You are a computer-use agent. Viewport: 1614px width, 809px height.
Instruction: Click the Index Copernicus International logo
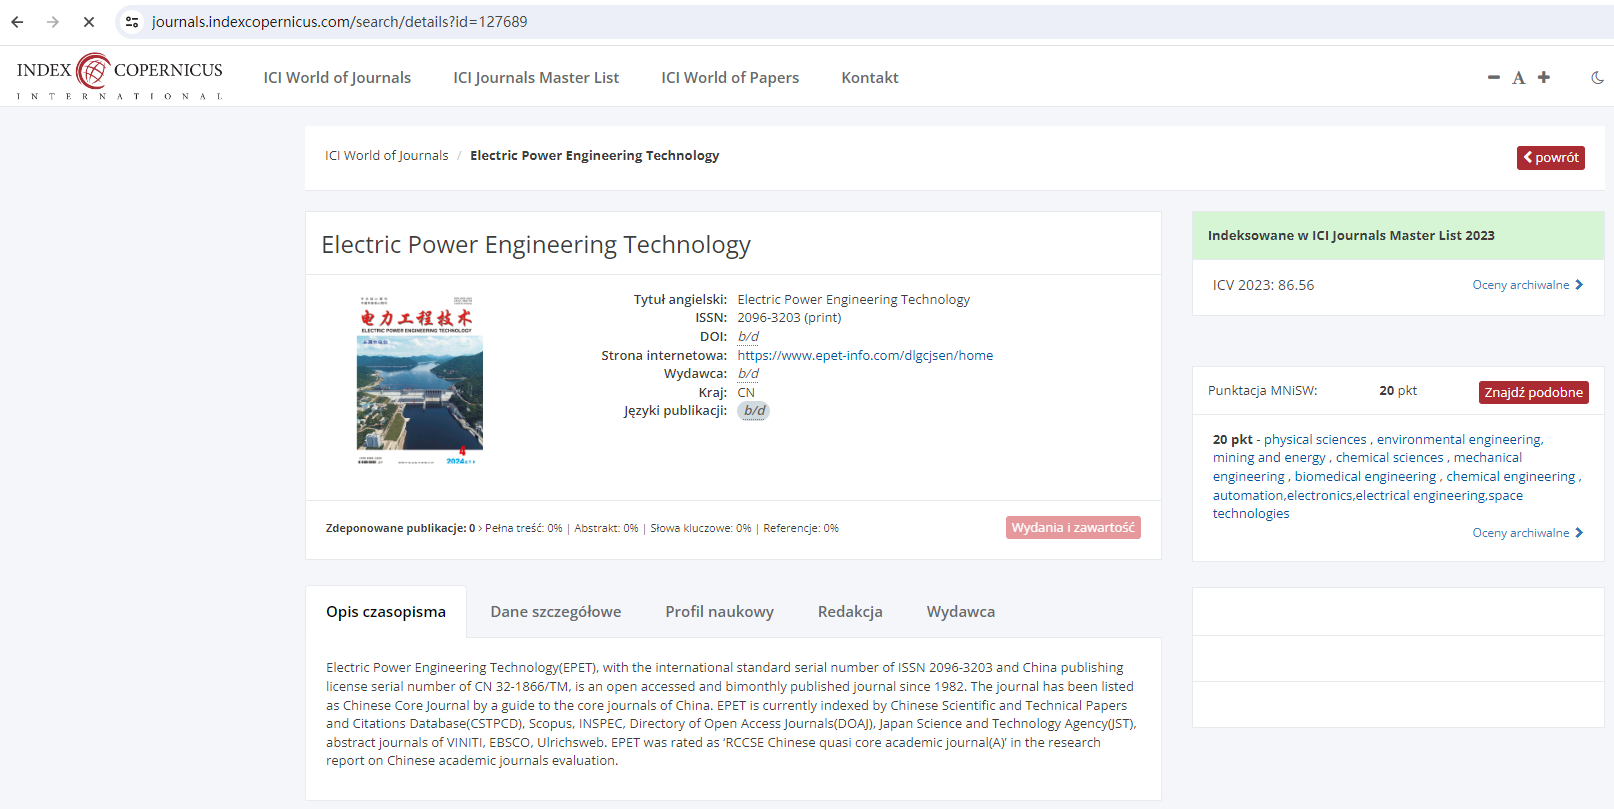click(x=119, y=76)
